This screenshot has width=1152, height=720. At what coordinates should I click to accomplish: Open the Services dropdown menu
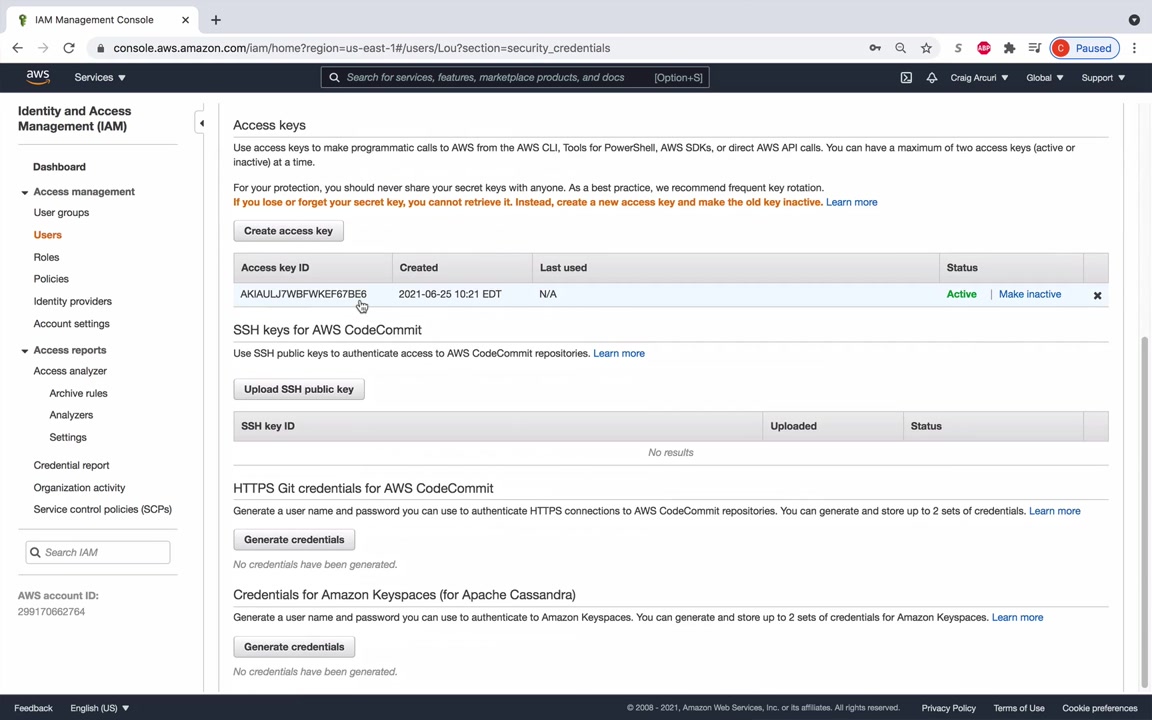99,77
